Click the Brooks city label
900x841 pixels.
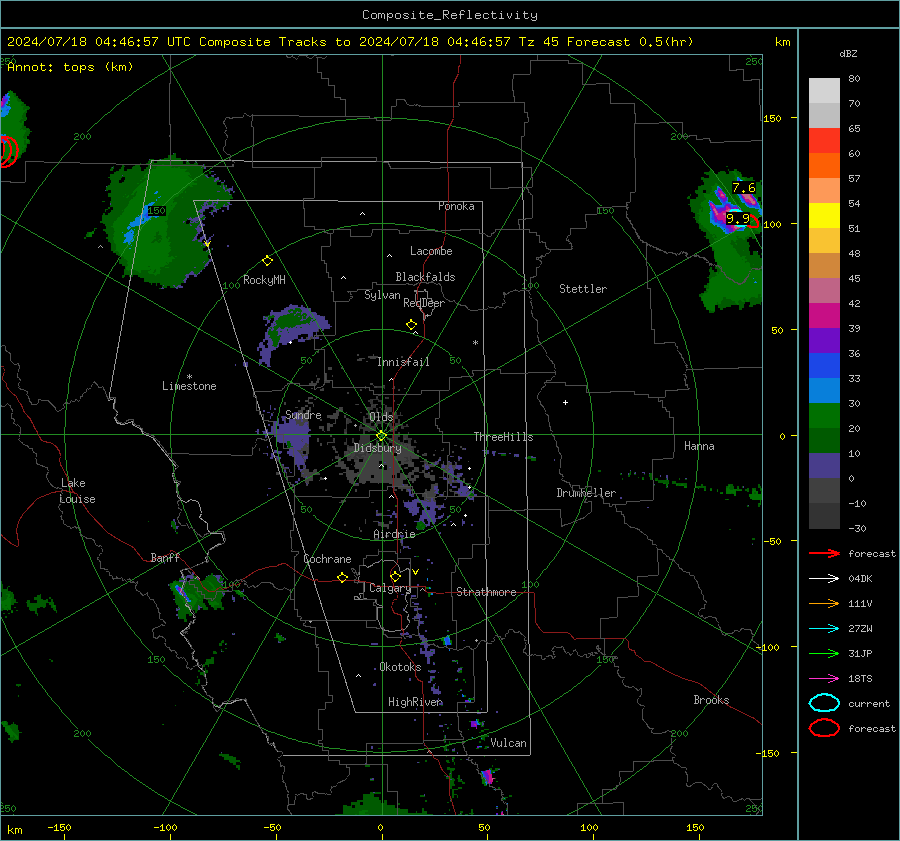[711, 700]
